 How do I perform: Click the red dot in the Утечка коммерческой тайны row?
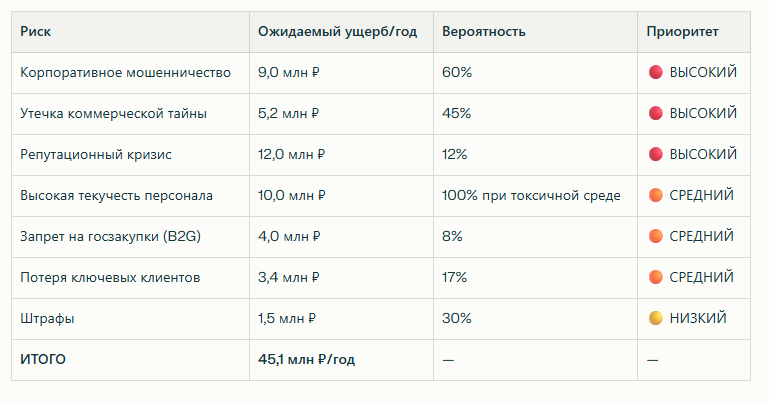tap(656, 114)
